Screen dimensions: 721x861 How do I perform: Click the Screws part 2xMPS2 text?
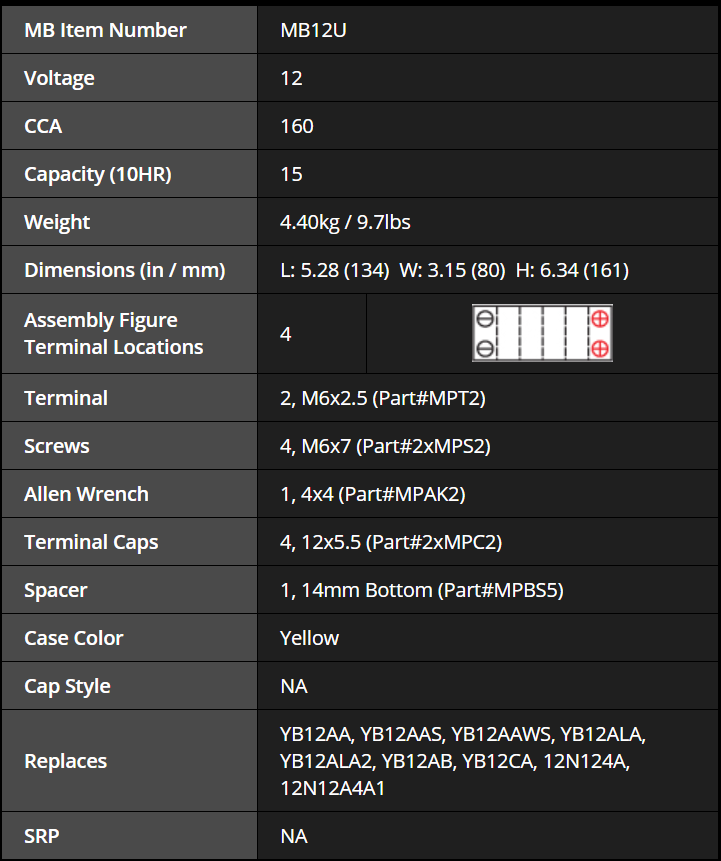[423, 446]
